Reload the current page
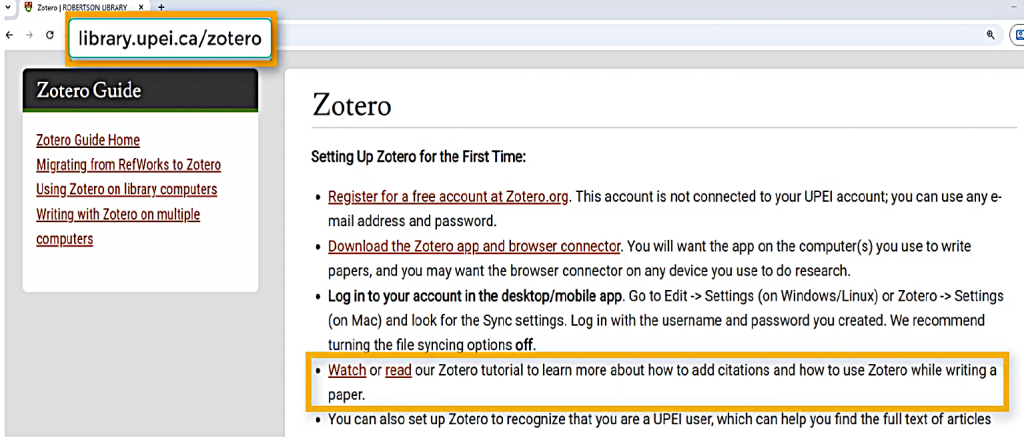The height and width of the screenshot is (438, 1024). (50, 34)
